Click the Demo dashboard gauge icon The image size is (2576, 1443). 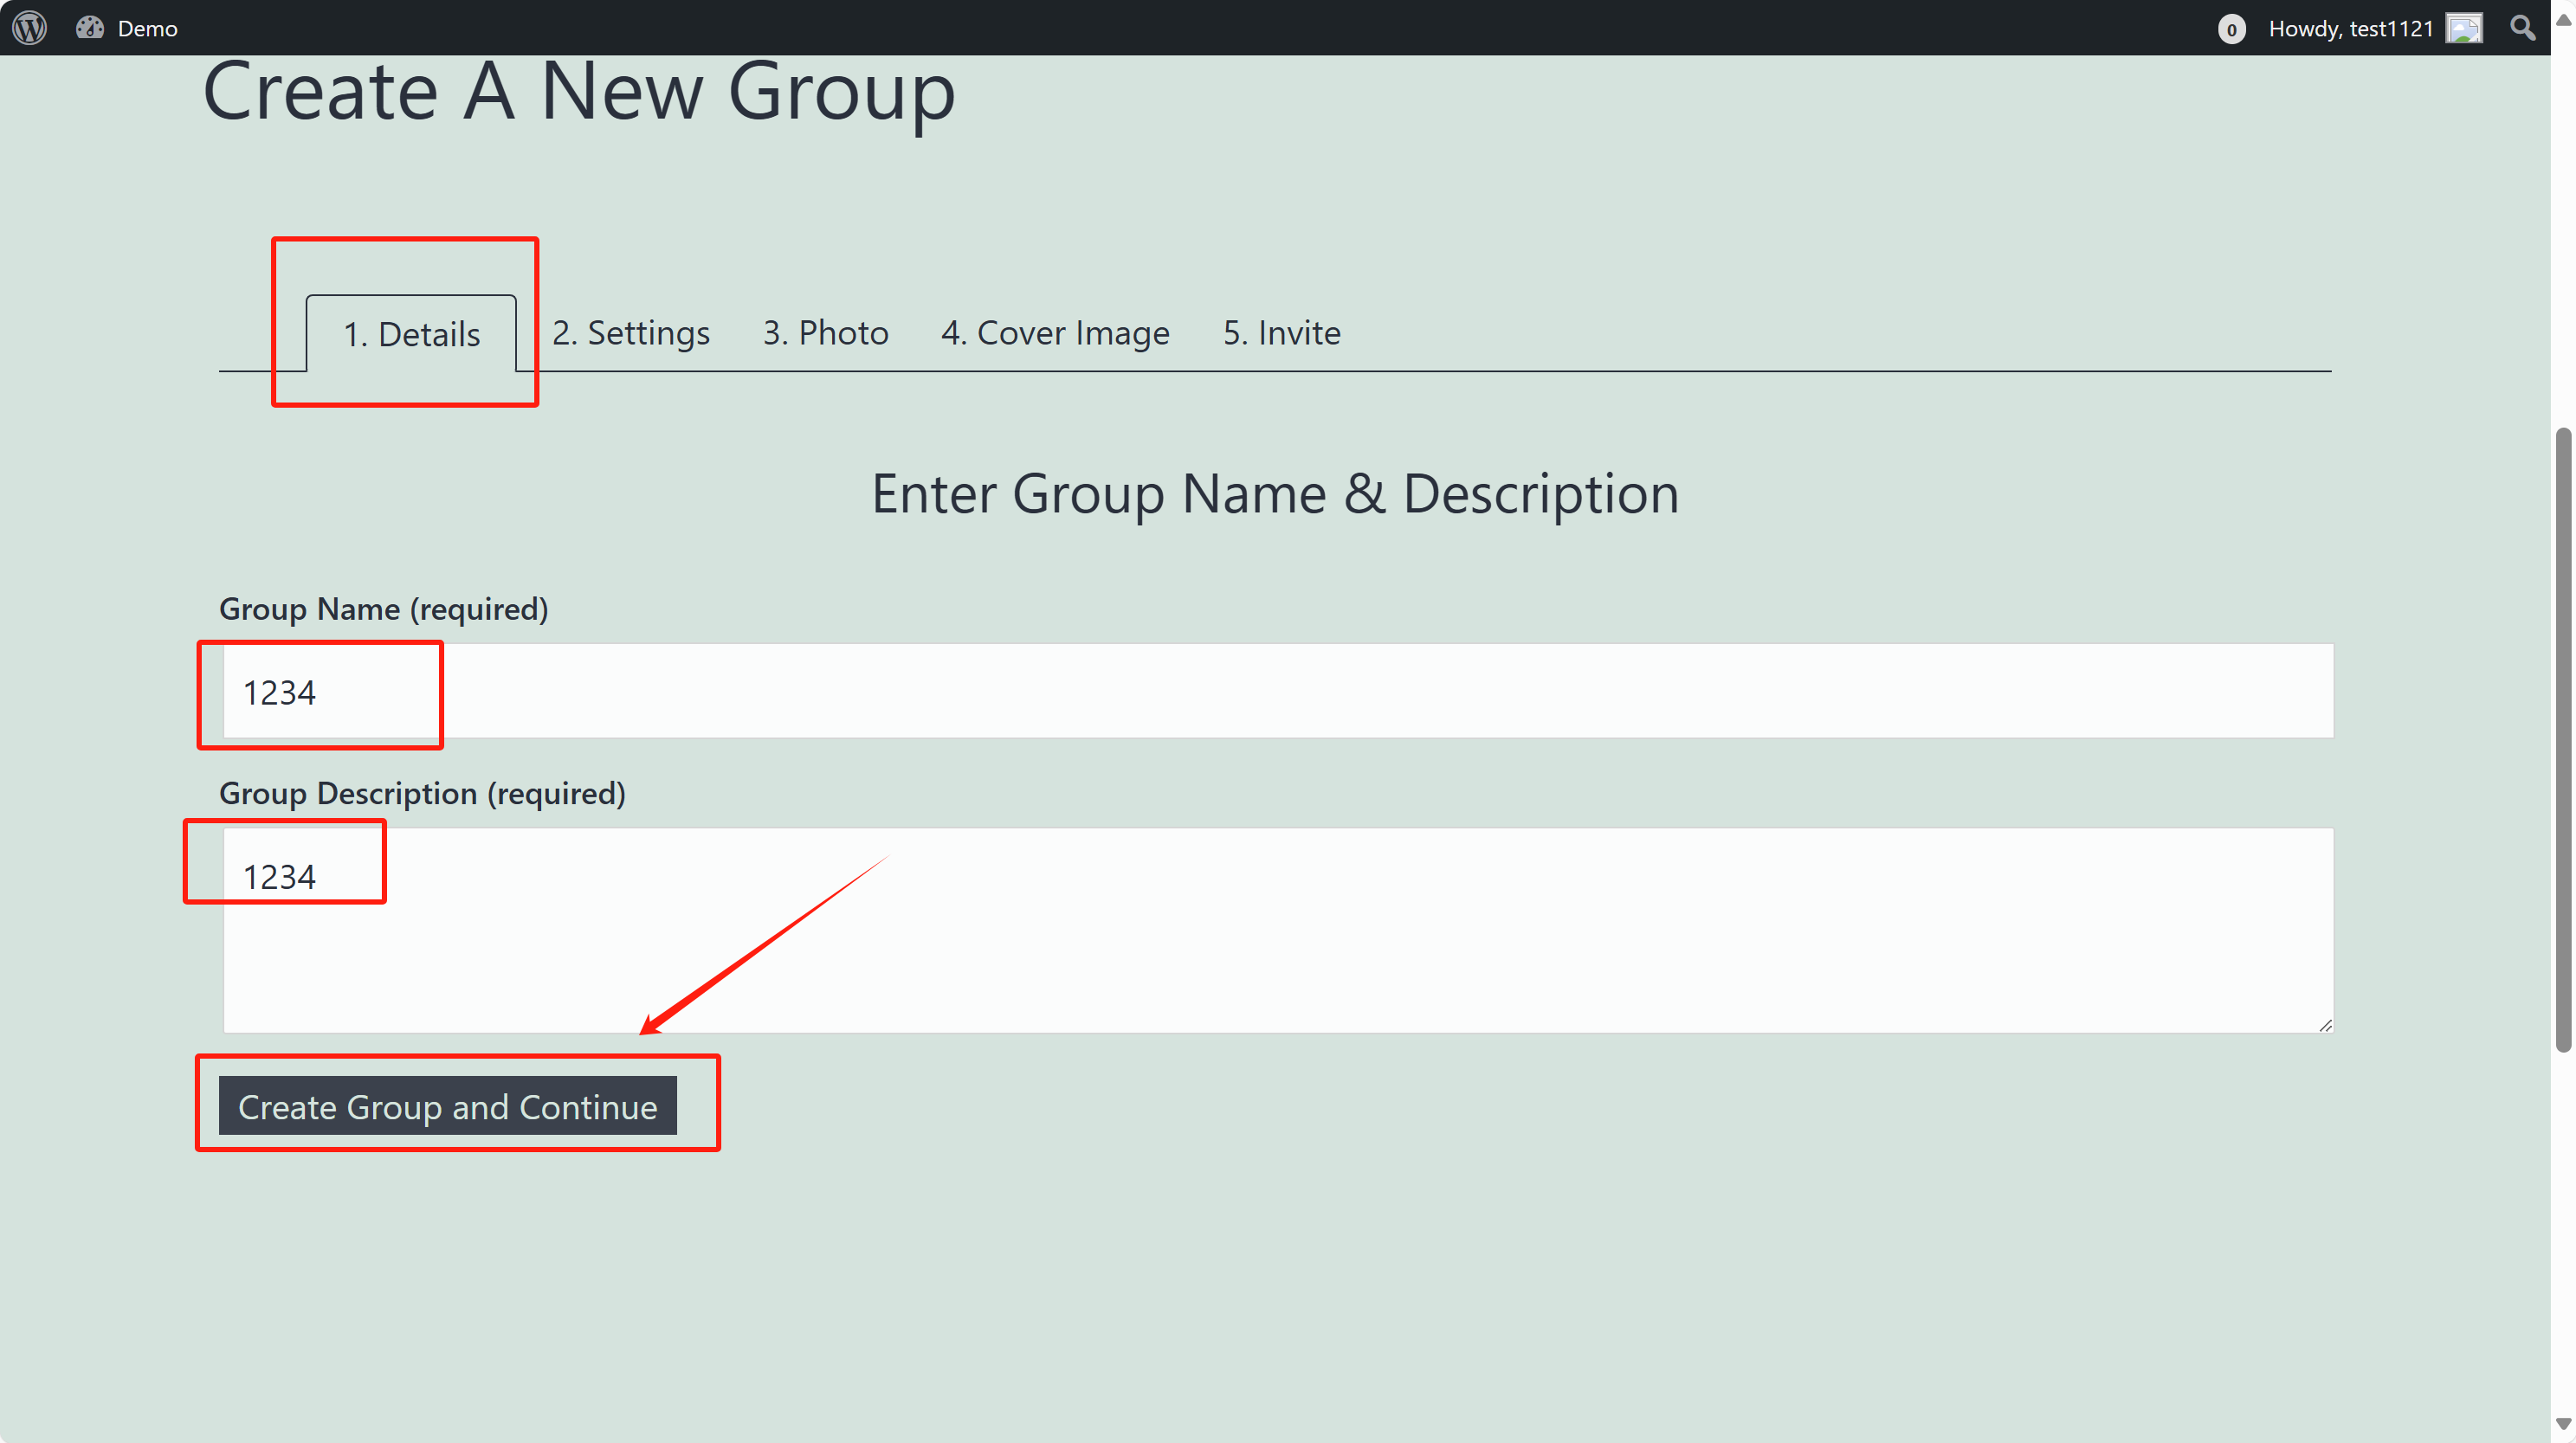coord(90,28)
